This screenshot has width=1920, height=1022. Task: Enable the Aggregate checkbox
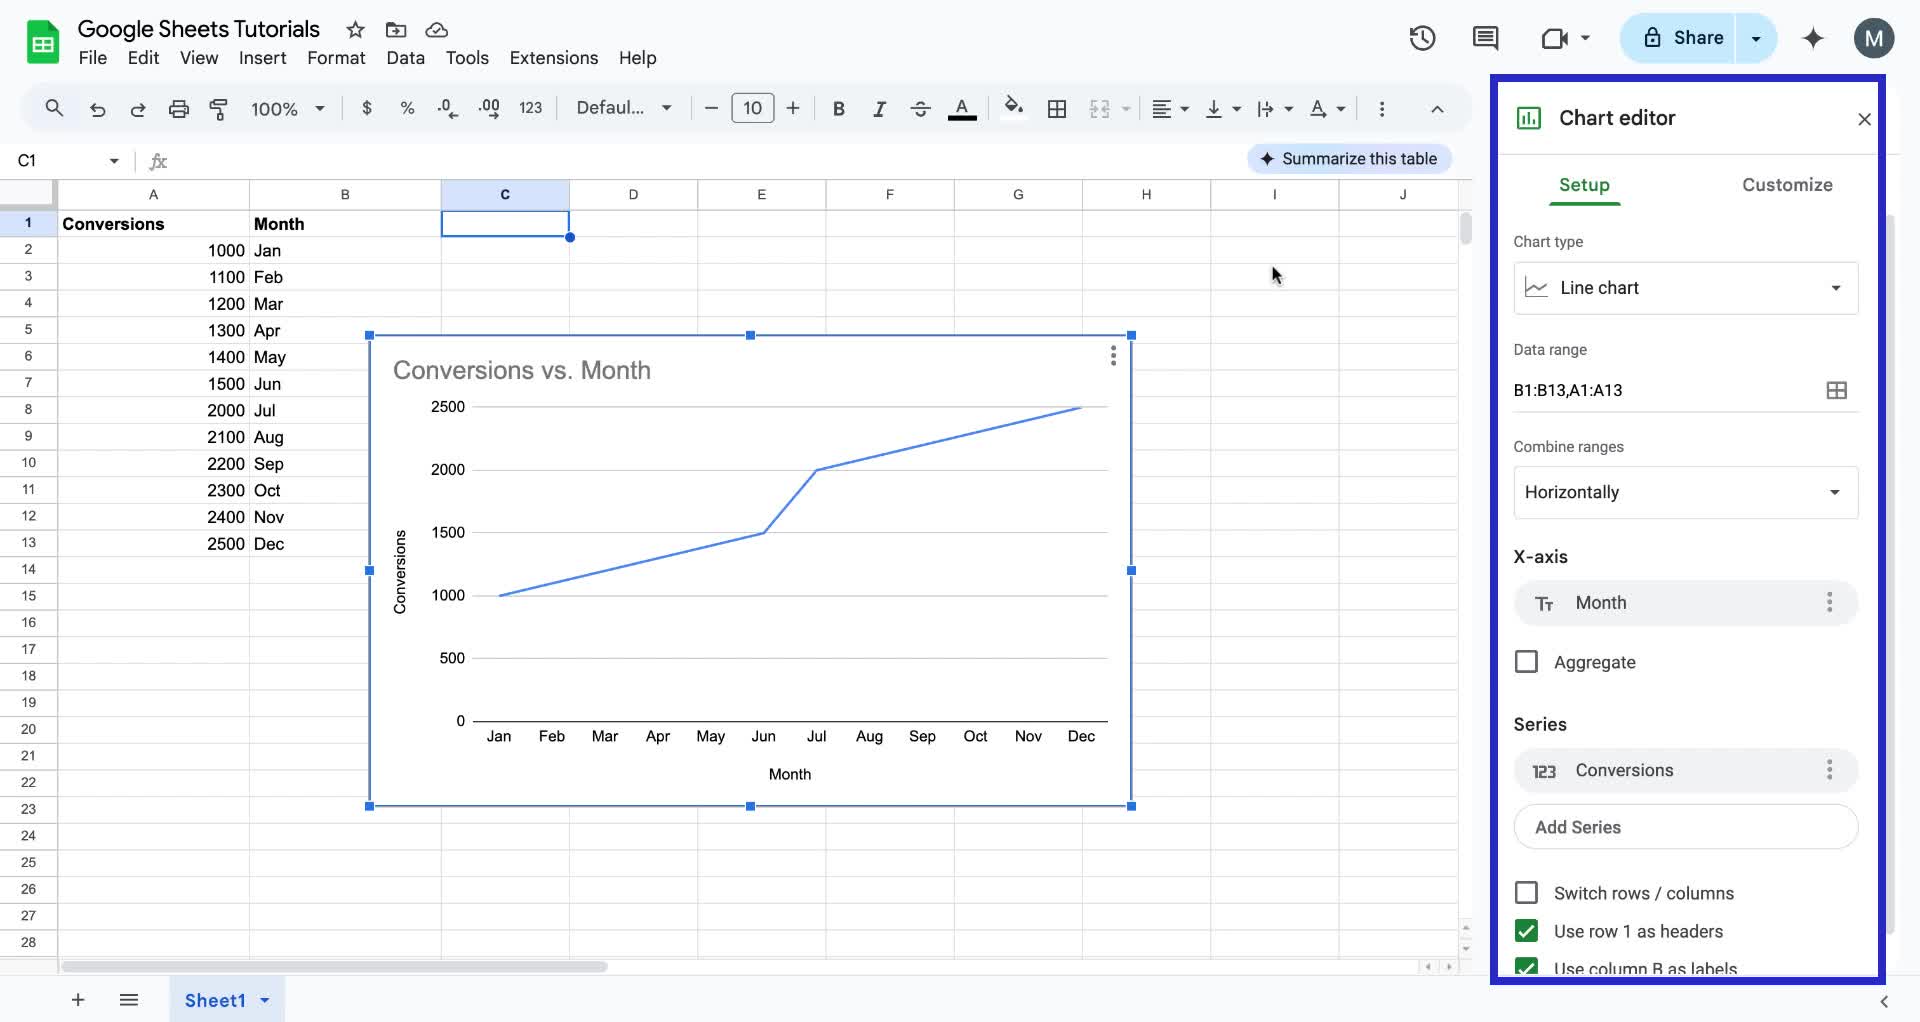[1527, 661]
